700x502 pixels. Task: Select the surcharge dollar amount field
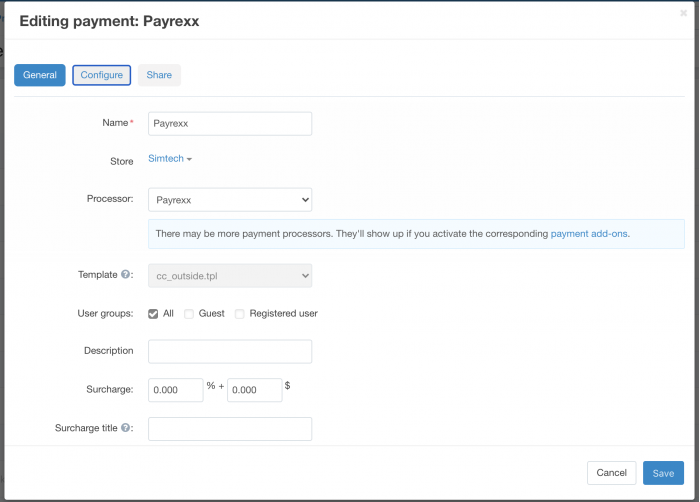click(254, 390)
